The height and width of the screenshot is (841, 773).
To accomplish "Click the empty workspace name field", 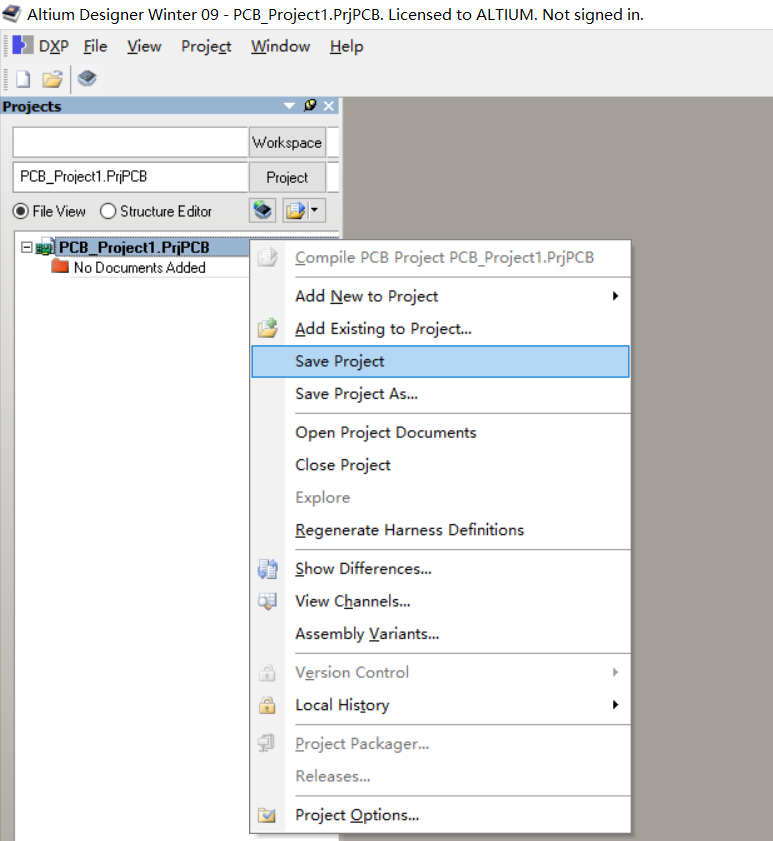I will (x=130, y=143).
